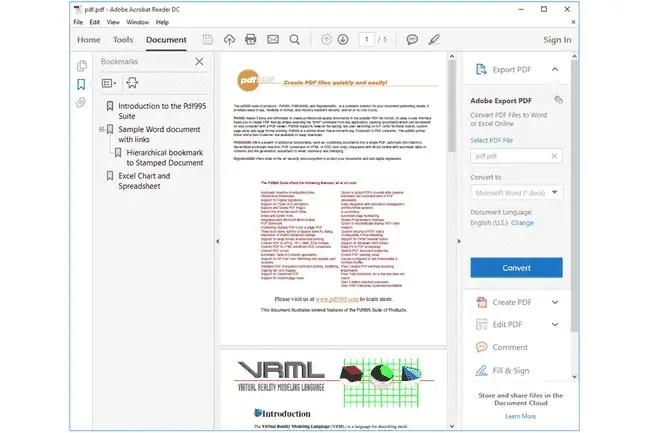Open the File menu
The width and height of the screenshot is (650, 433).
pos(78,22)
